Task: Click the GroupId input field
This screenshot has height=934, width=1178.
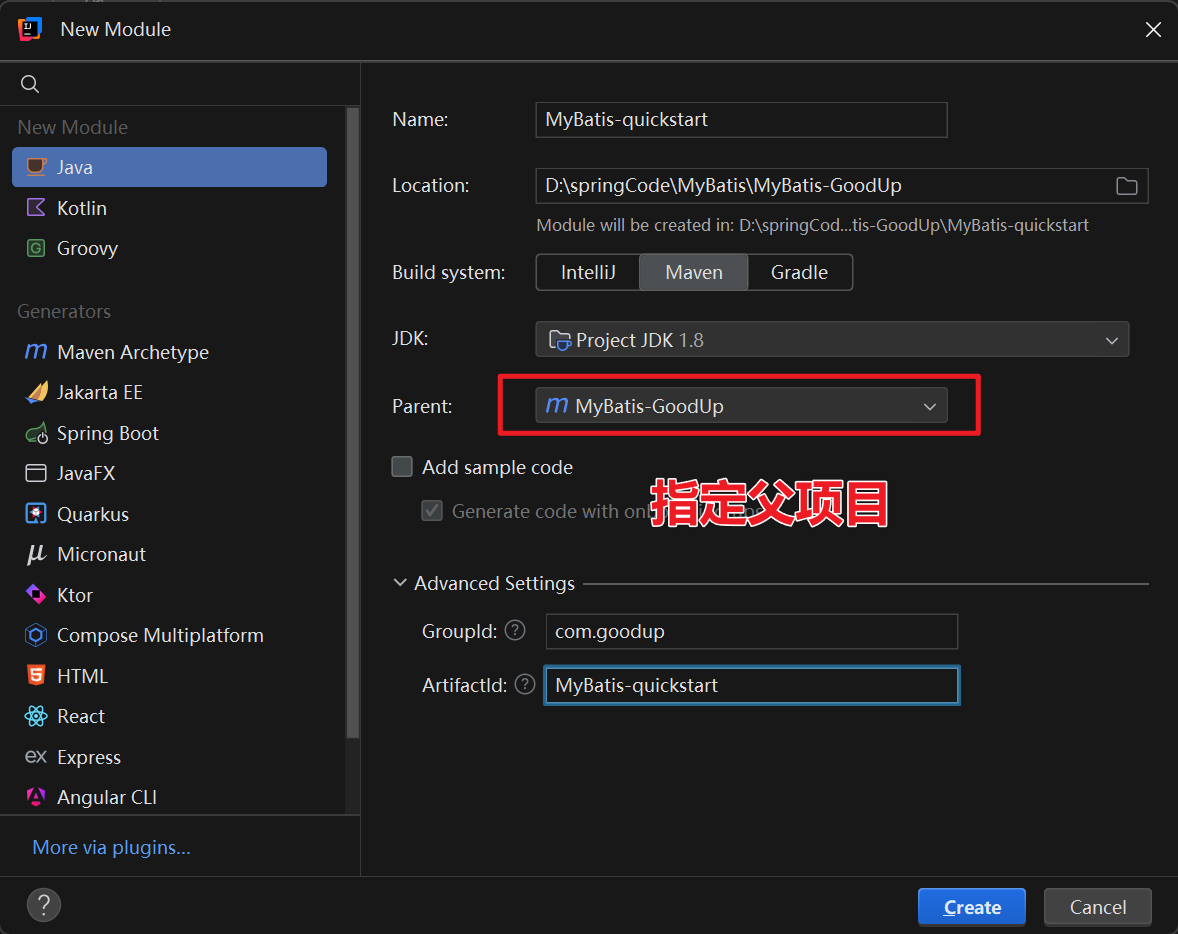Action: pos(751,631)
